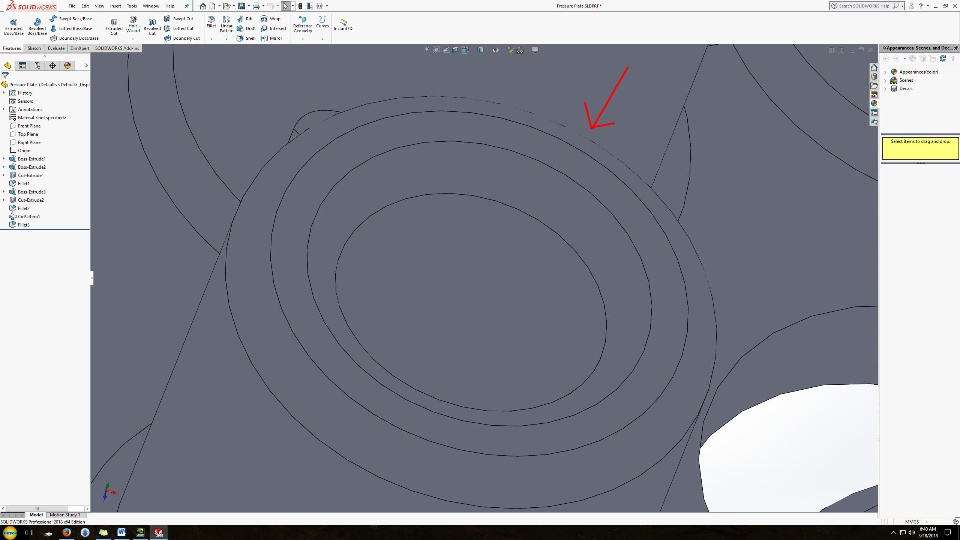Select the Draft tool
Screen dimensions: 960x540
pos(246,28)
